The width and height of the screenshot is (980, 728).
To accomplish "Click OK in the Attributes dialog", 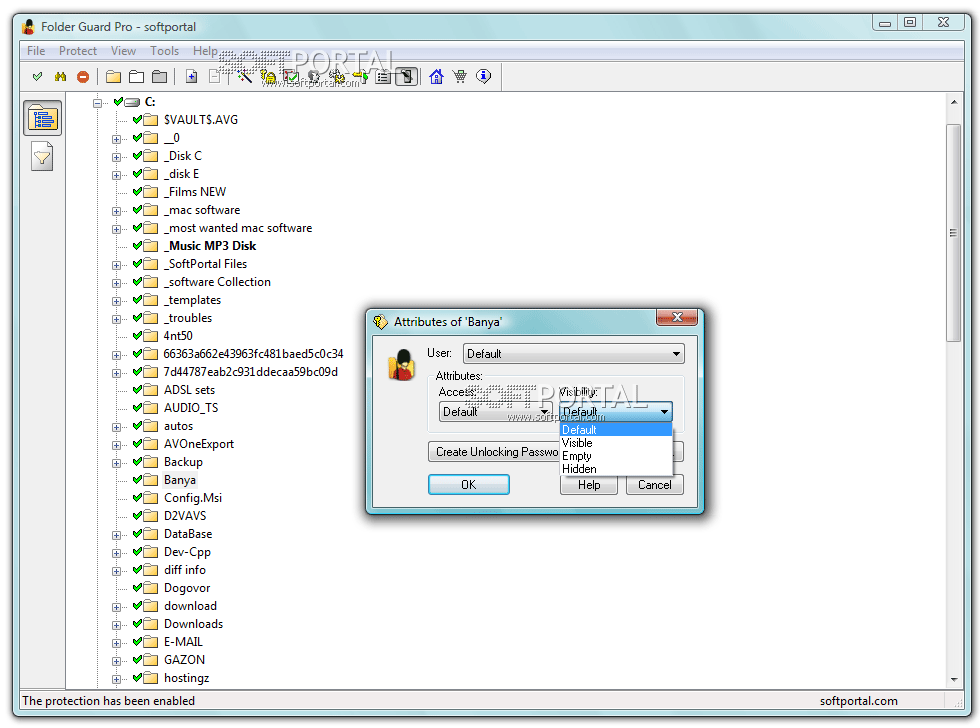I will tap(469, 485).
